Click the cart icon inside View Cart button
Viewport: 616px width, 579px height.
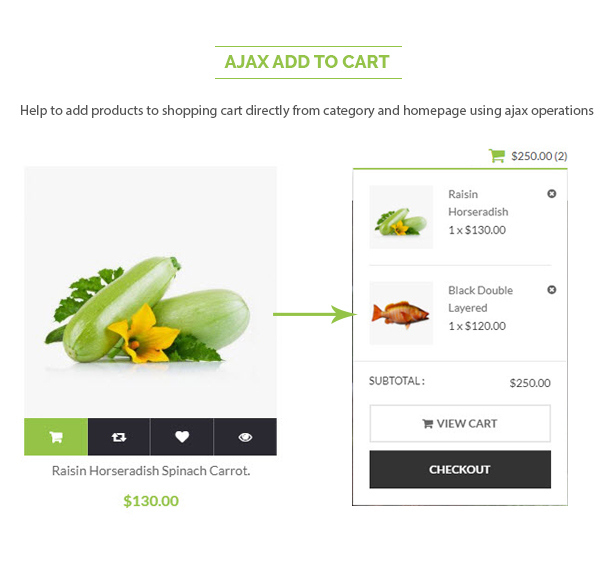point(428,424)
